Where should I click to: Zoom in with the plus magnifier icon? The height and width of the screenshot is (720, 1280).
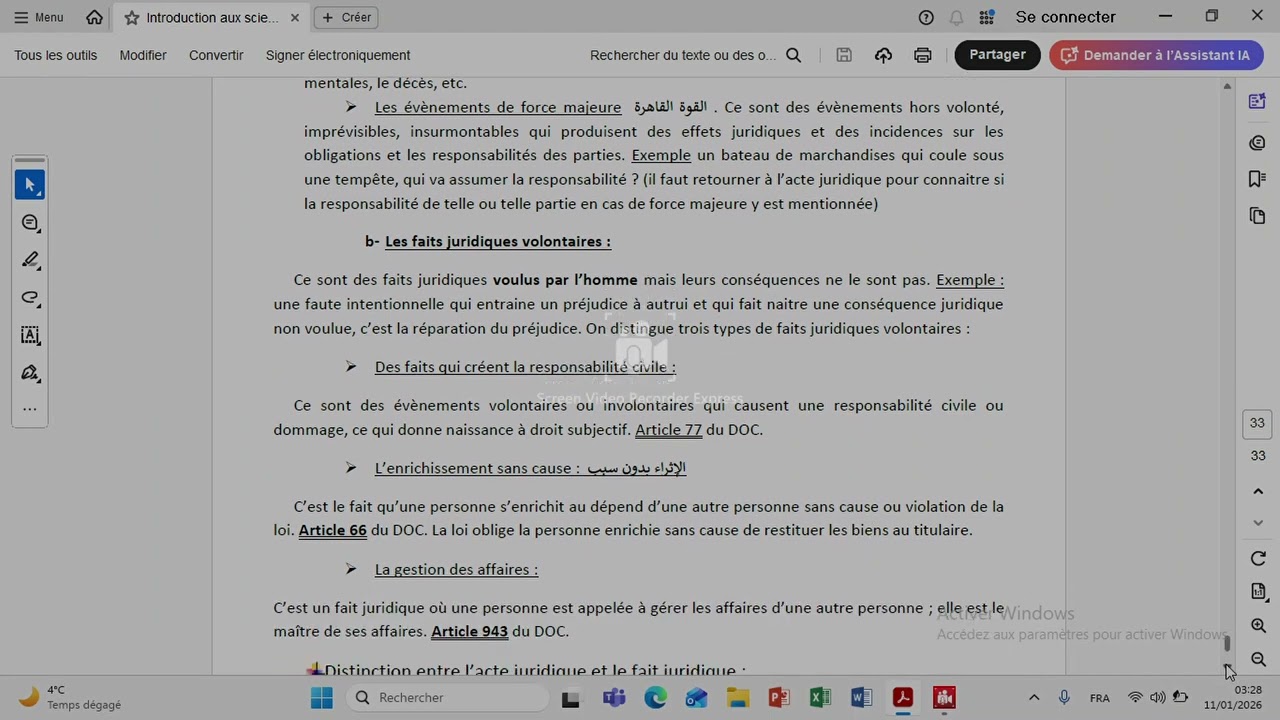1258,626
